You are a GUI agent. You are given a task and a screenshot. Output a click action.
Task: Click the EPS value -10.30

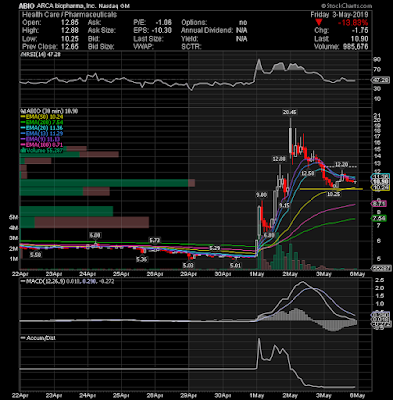[161, 31]
